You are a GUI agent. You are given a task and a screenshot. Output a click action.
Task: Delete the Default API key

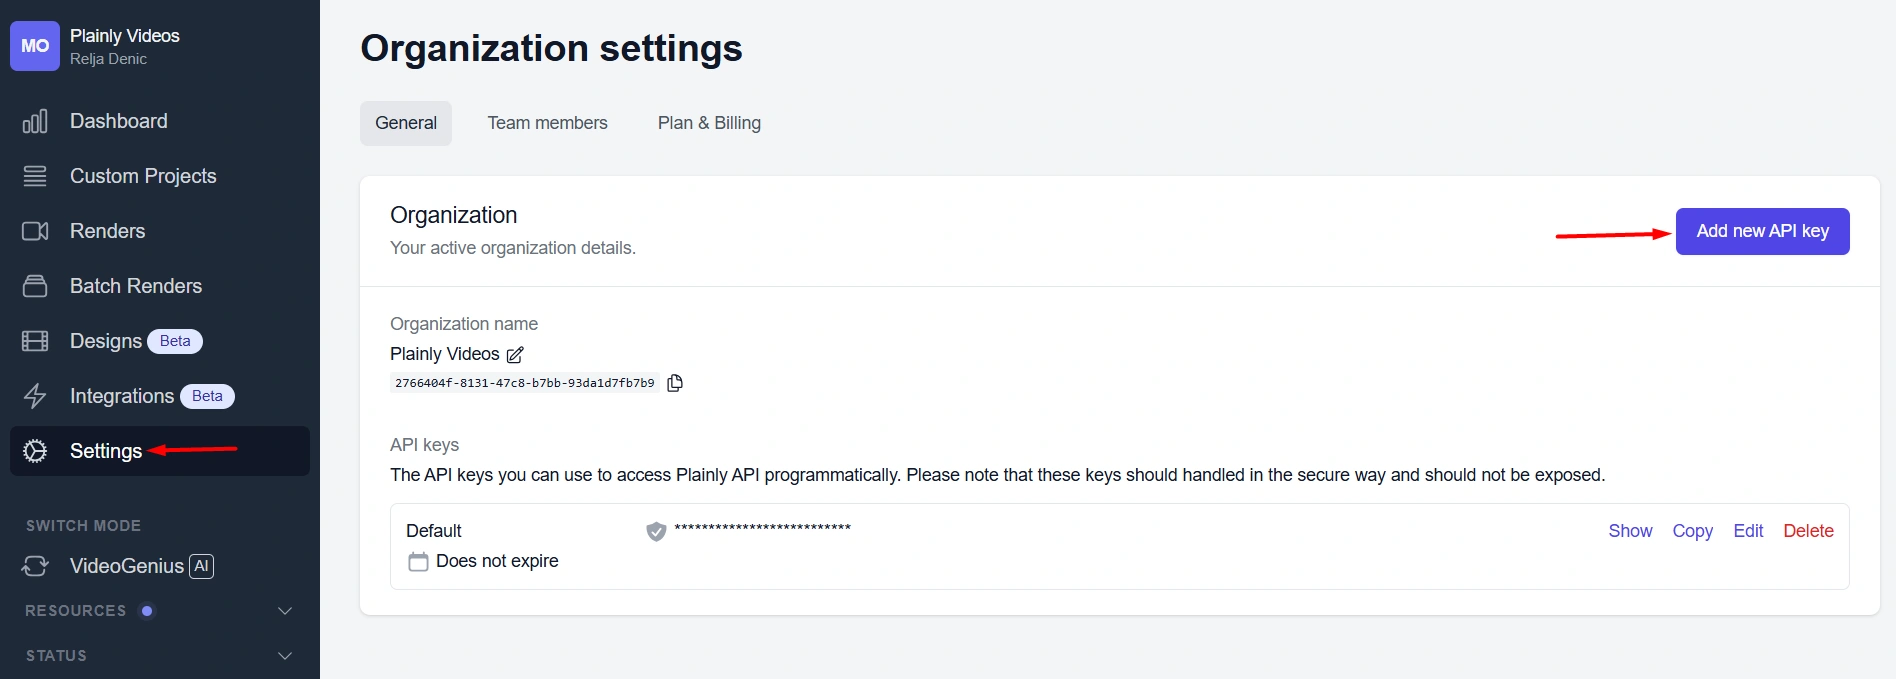click(x=1808, y=531)
